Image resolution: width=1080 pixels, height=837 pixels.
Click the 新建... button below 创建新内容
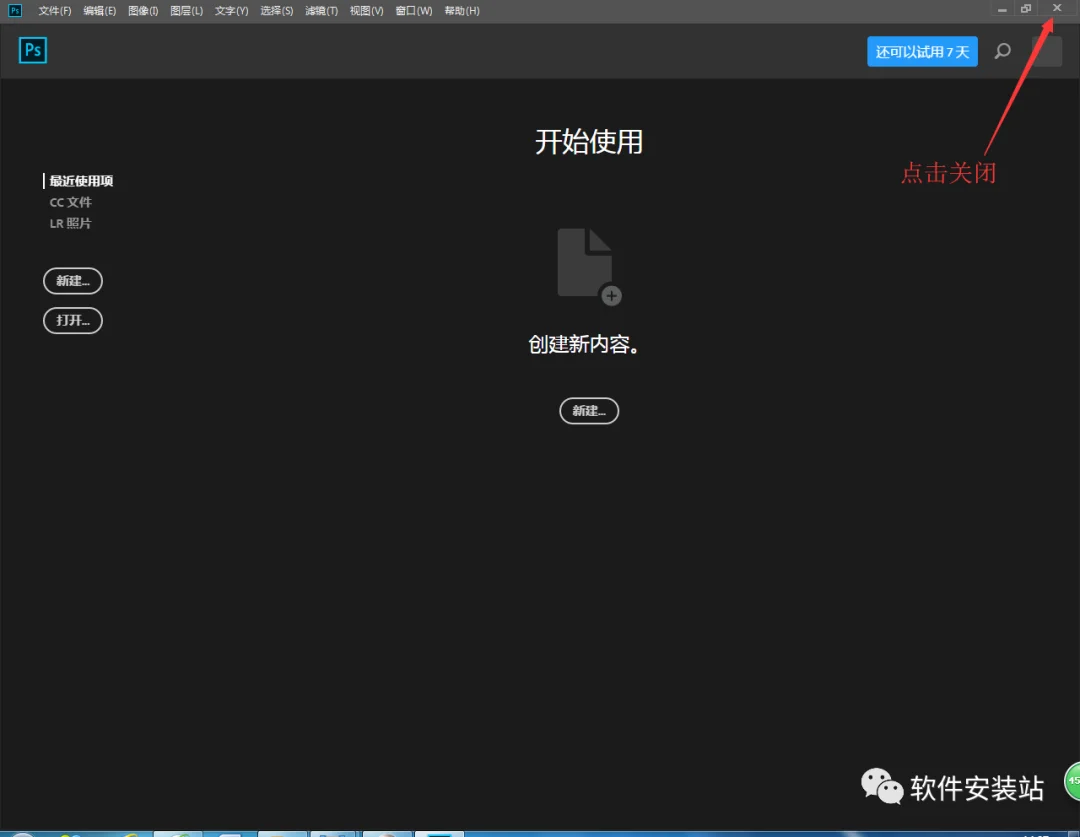[x=589, y=411]
